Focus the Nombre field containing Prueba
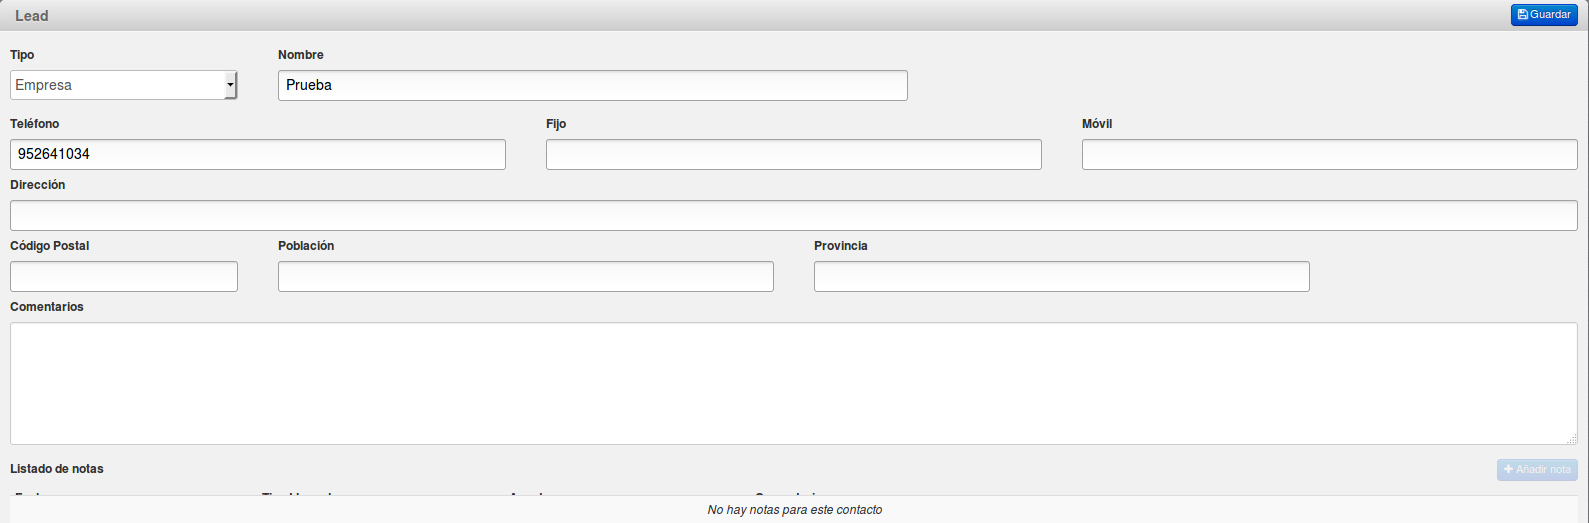This screenshot has height=523, width=1589. point(592,85)
